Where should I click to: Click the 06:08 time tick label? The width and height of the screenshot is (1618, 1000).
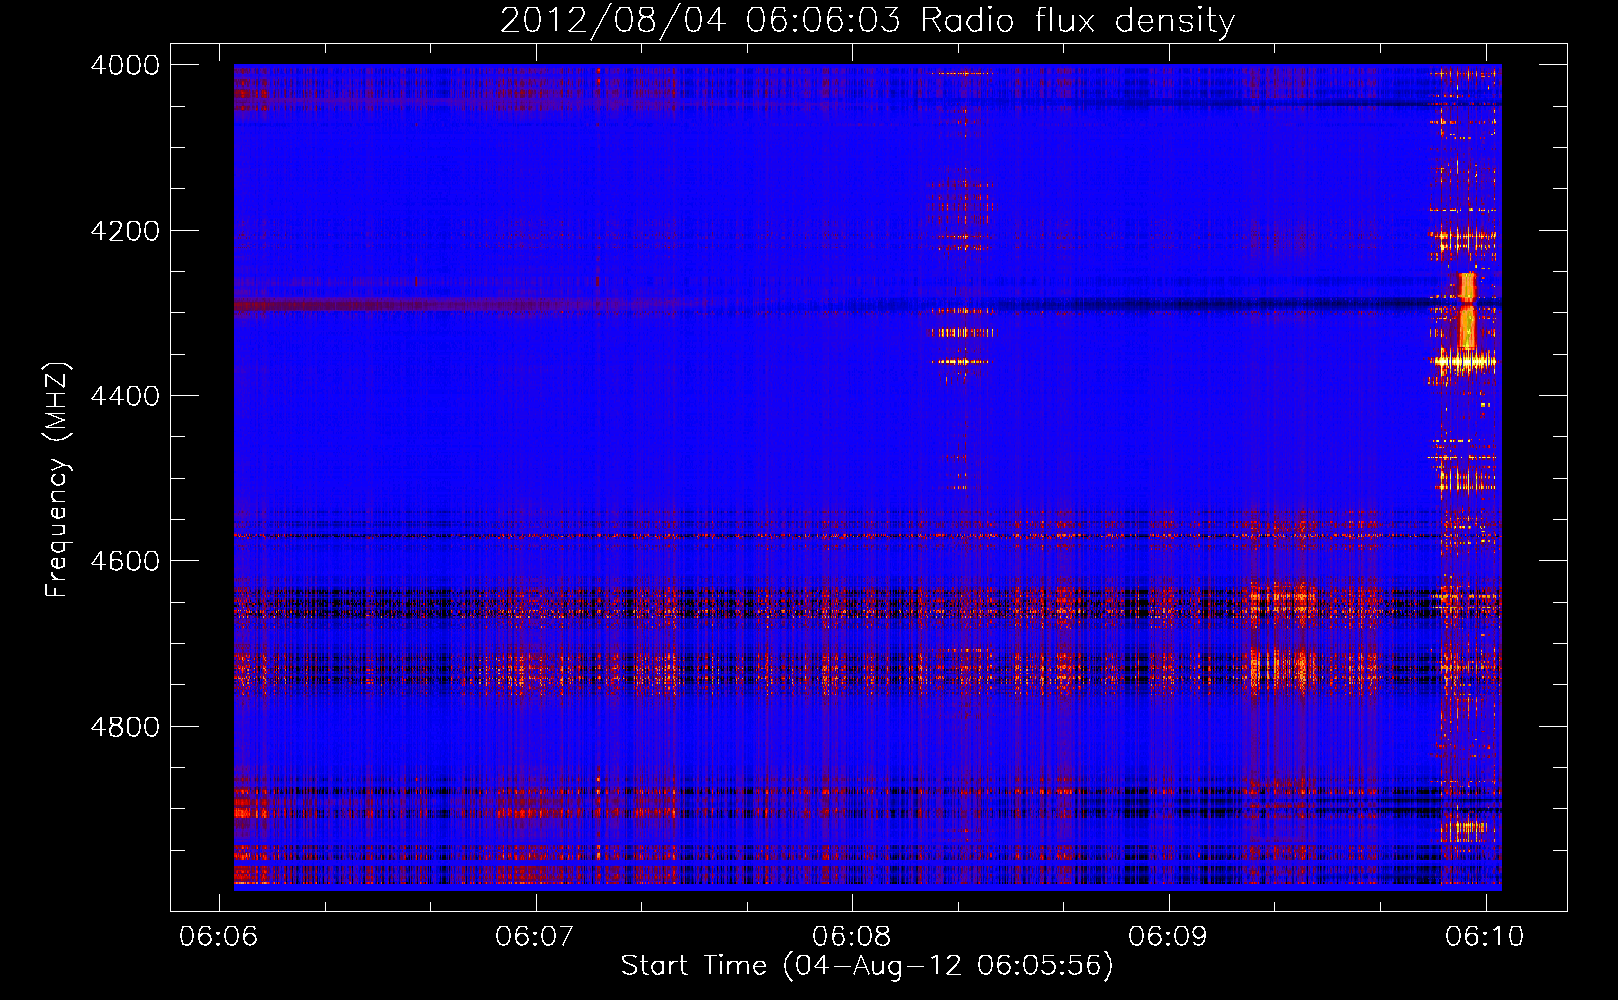pos(852,936)
